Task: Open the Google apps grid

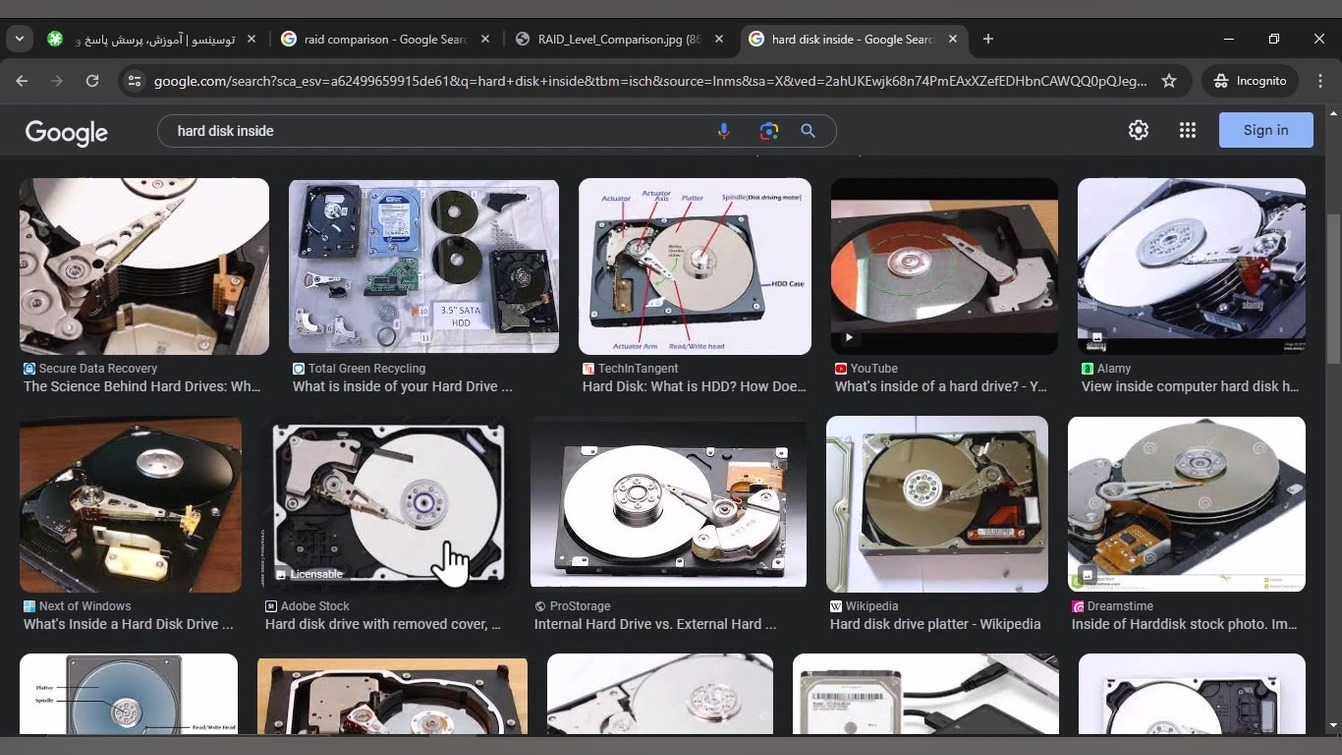Action: 1187,130
